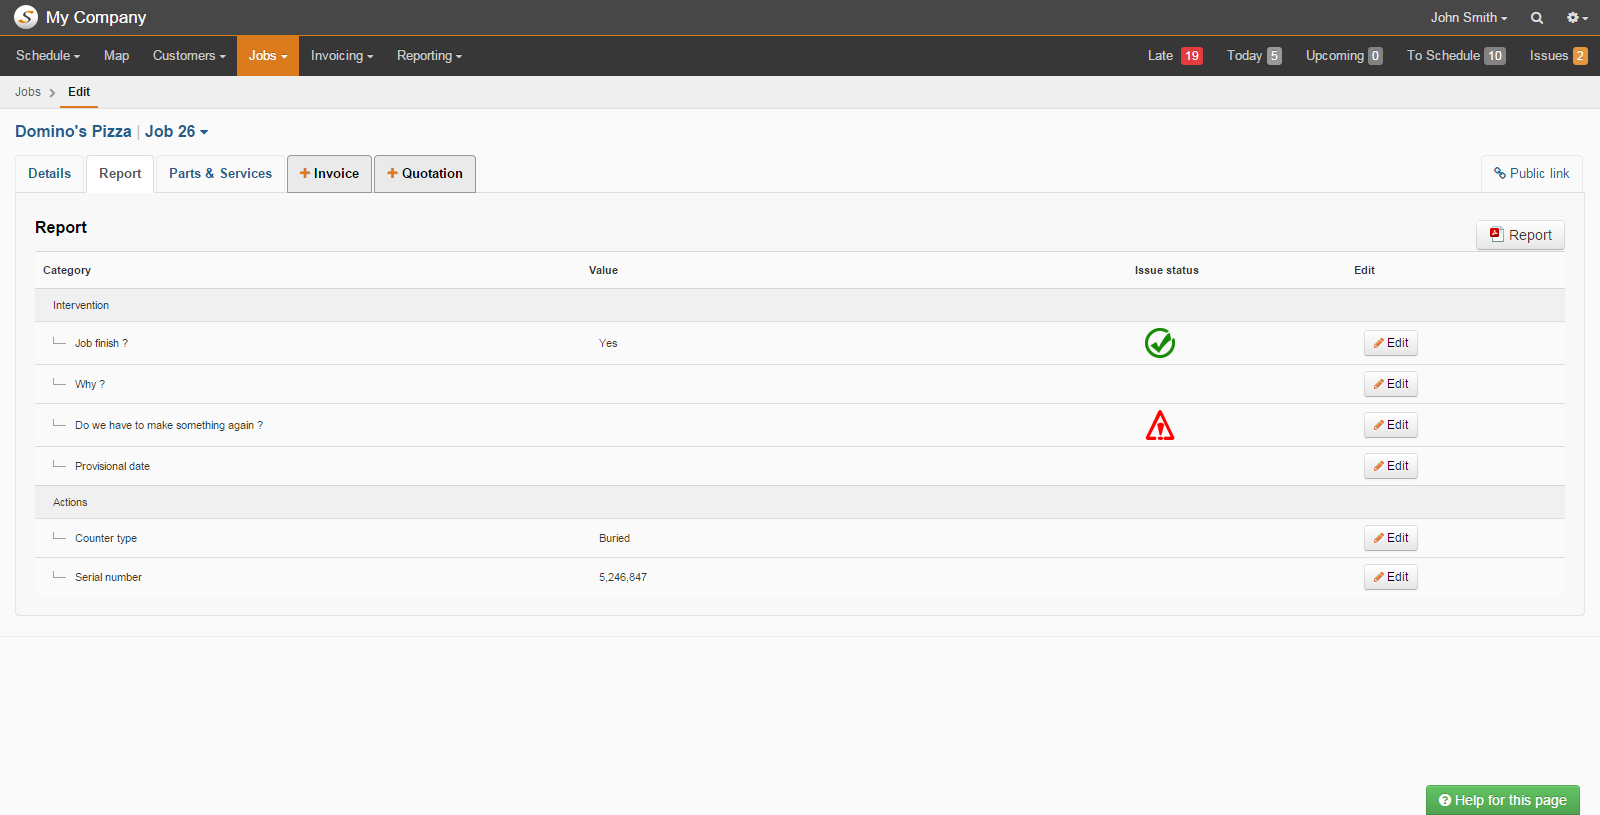Edit the Serial number row

tap(1390, 577)
